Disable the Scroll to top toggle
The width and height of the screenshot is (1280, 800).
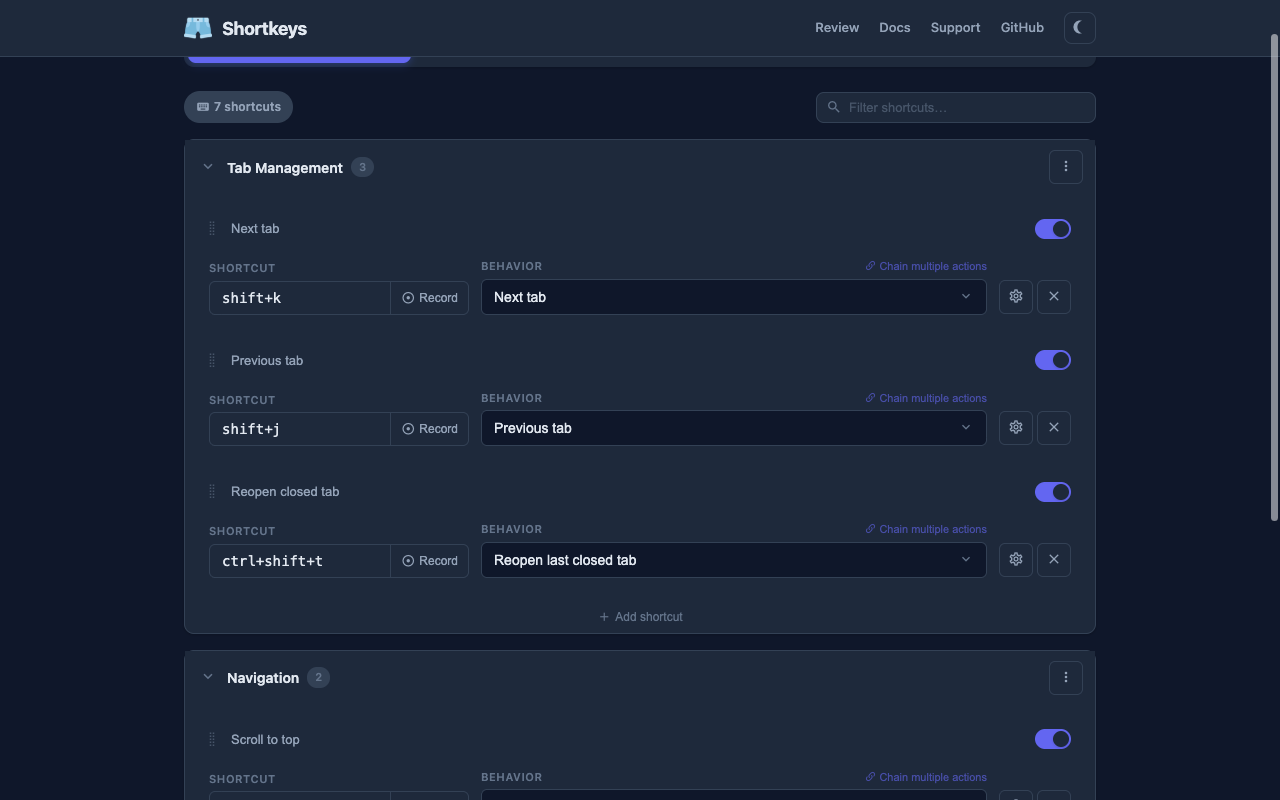[1052, 739]
